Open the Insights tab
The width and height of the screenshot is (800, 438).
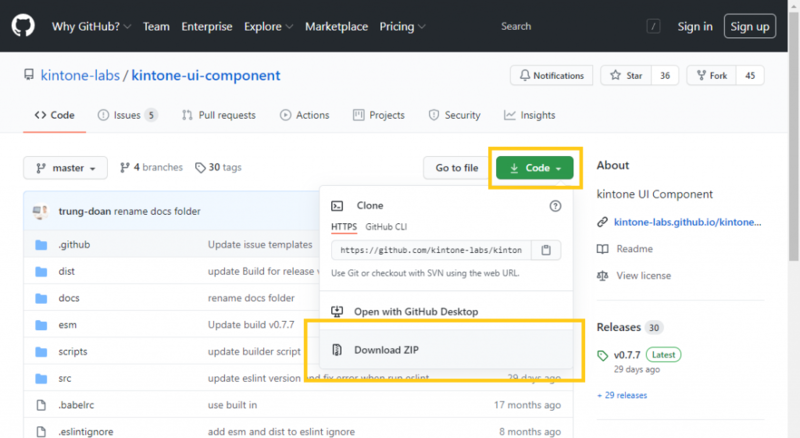click(x=530, y=115)
